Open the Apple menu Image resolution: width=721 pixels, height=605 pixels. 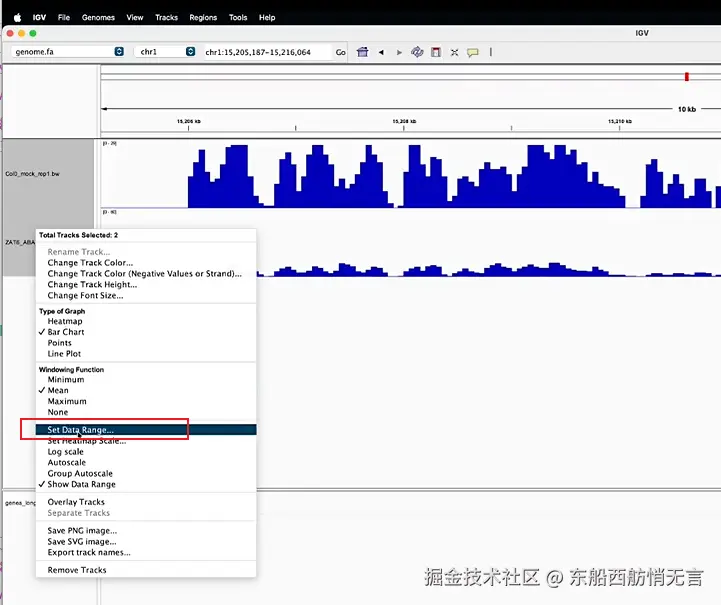(x=17, y=17)
